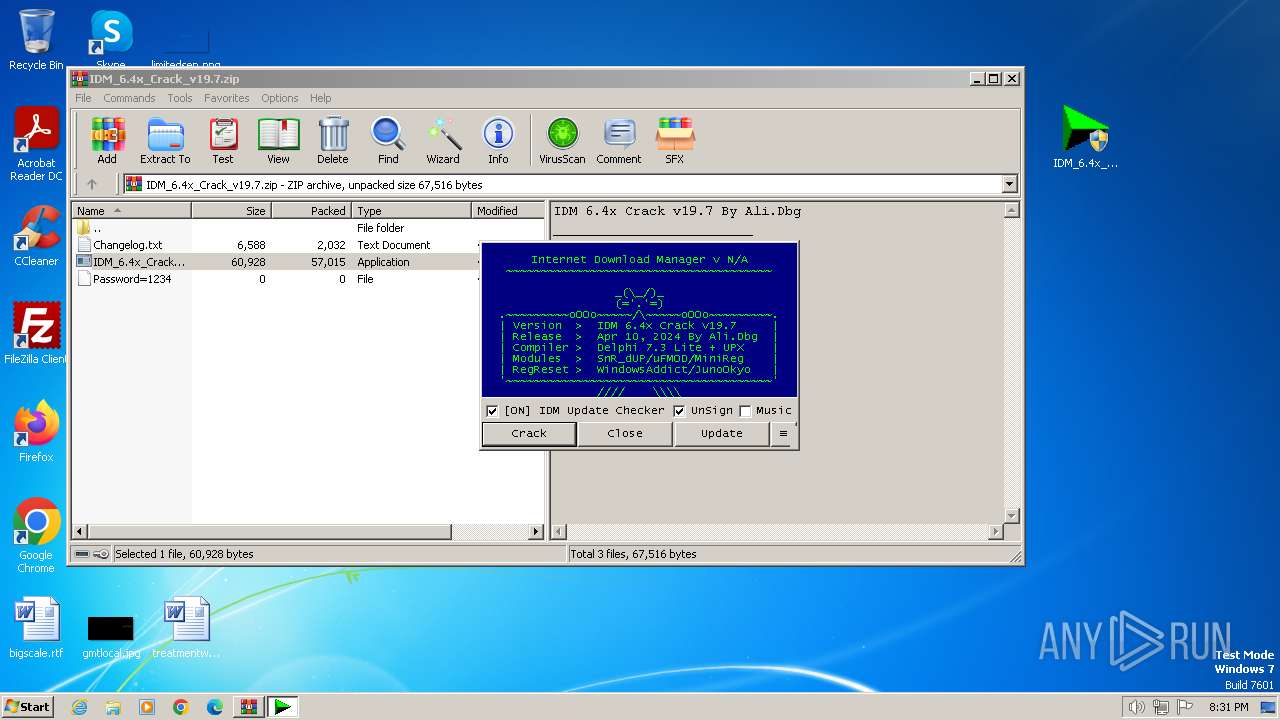
Task: Sort file list by Name column
Action: (131, 211)
